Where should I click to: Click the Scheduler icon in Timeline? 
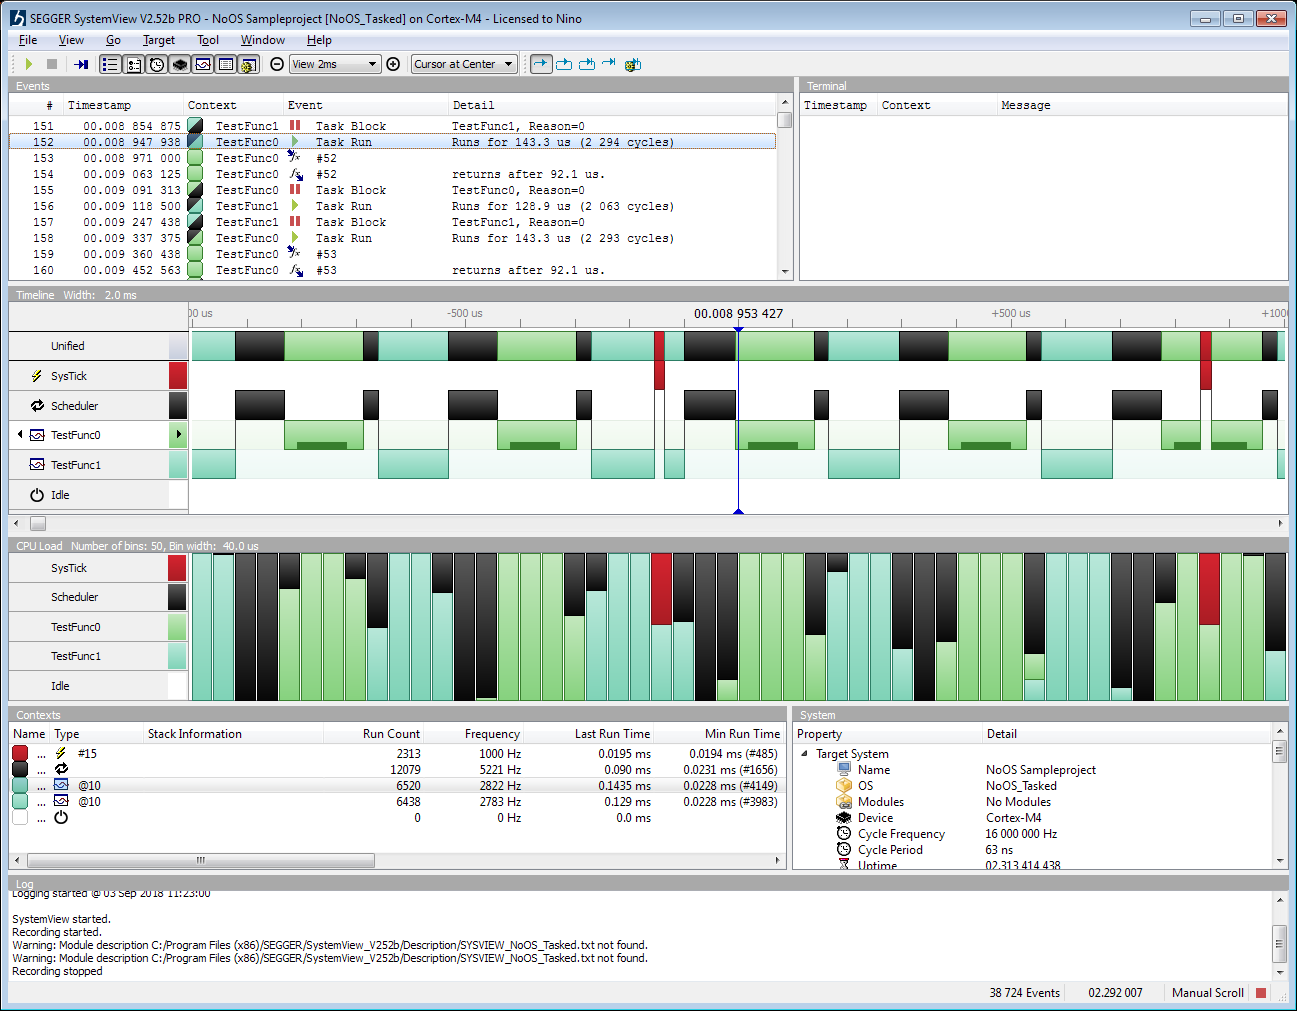[x=37, y=406]
